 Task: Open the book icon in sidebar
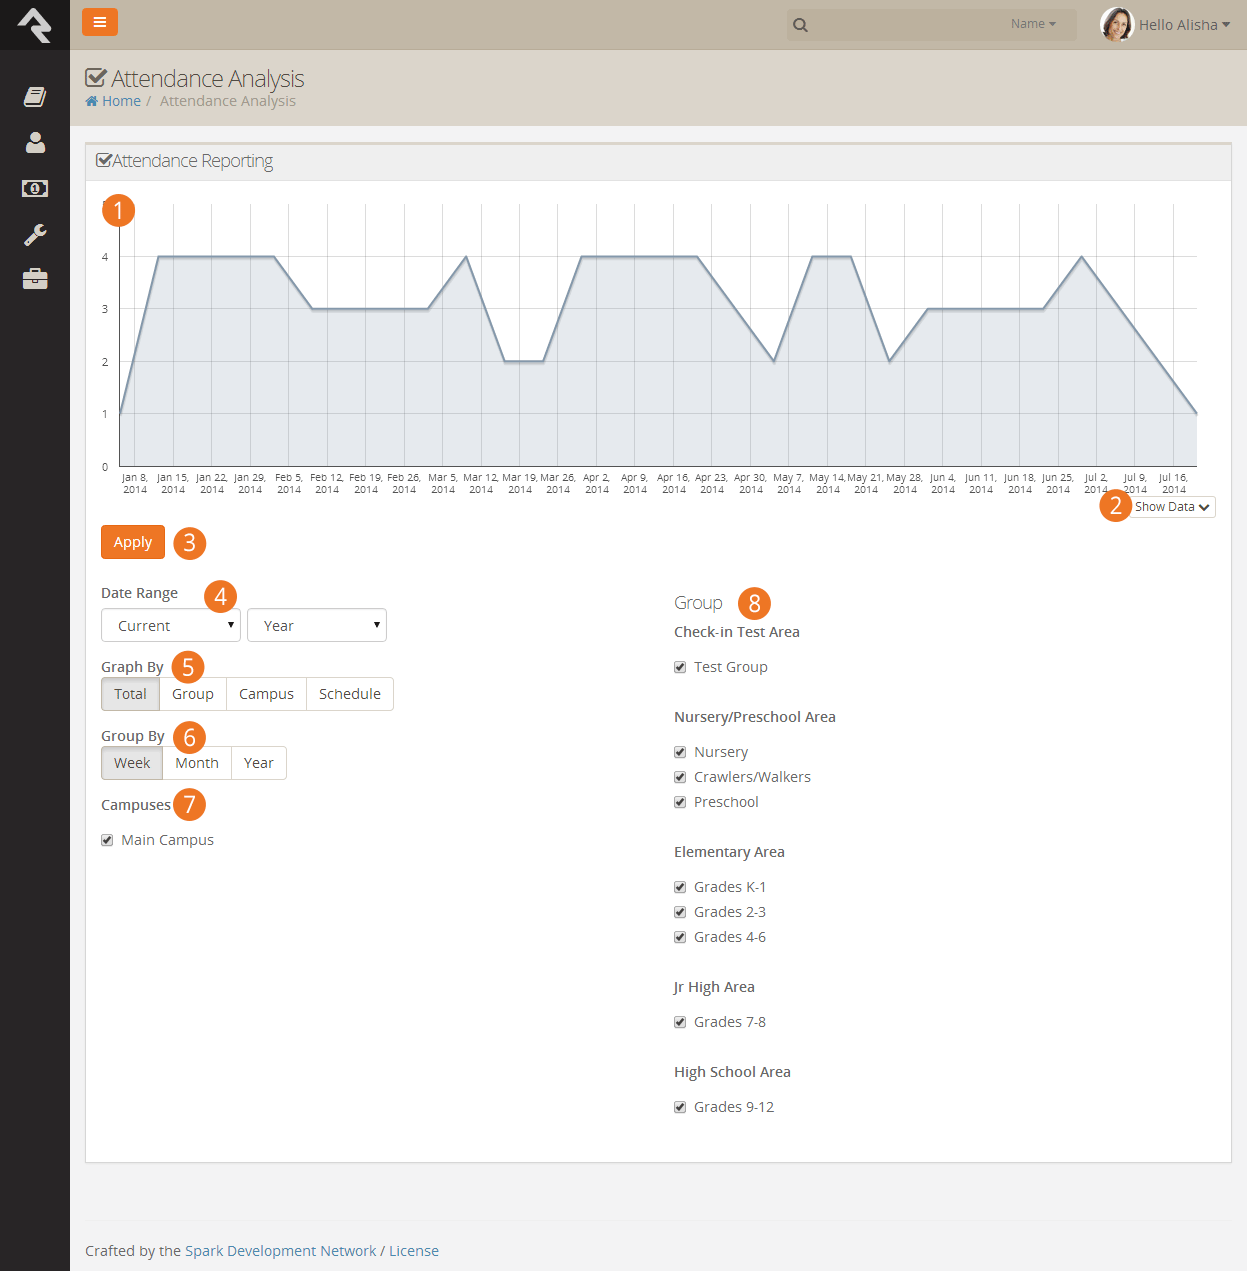[35, 96]
